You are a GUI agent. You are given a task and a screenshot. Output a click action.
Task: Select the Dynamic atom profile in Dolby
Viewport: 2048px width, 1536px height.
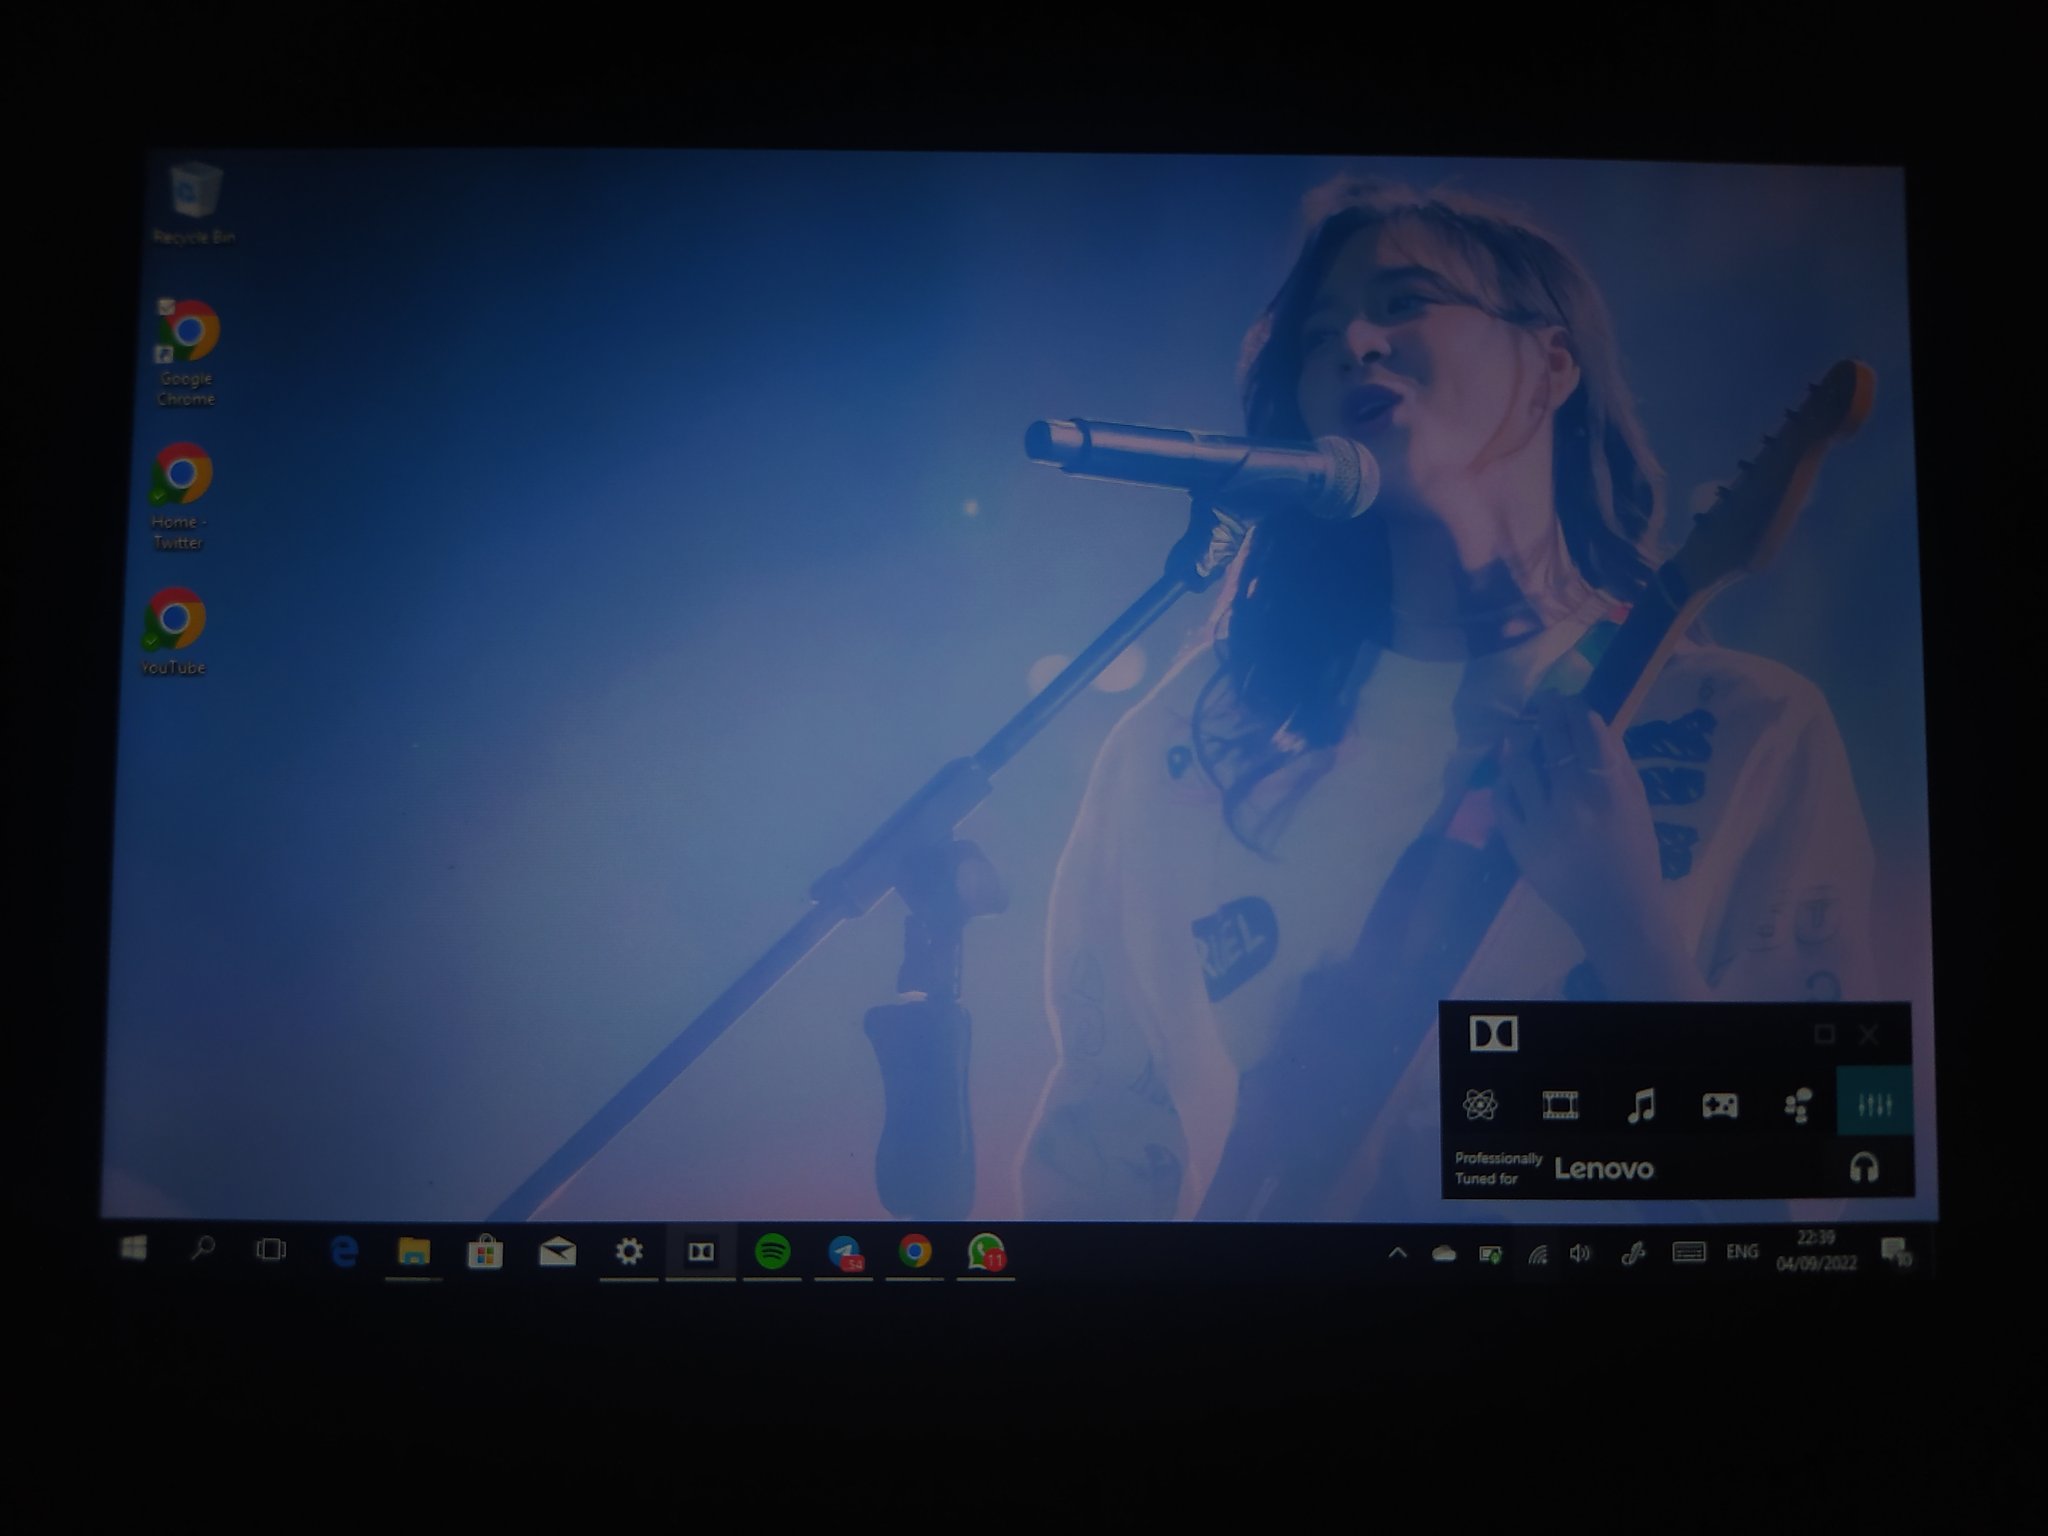pyautogui.click(x=1479, y=1104)
